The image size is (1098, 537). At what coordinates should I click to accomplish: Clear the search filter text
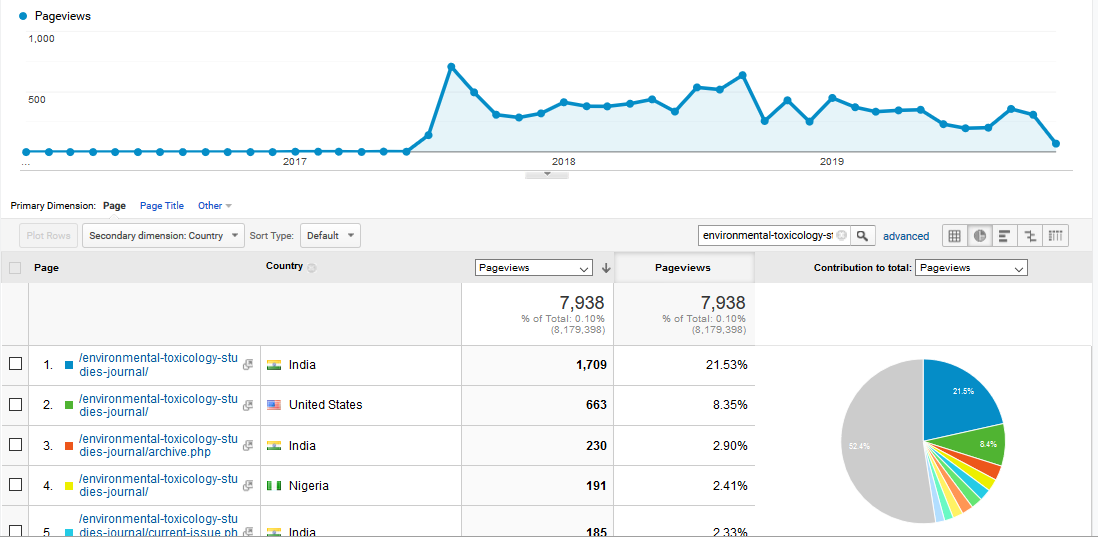[x=841, y=236]
